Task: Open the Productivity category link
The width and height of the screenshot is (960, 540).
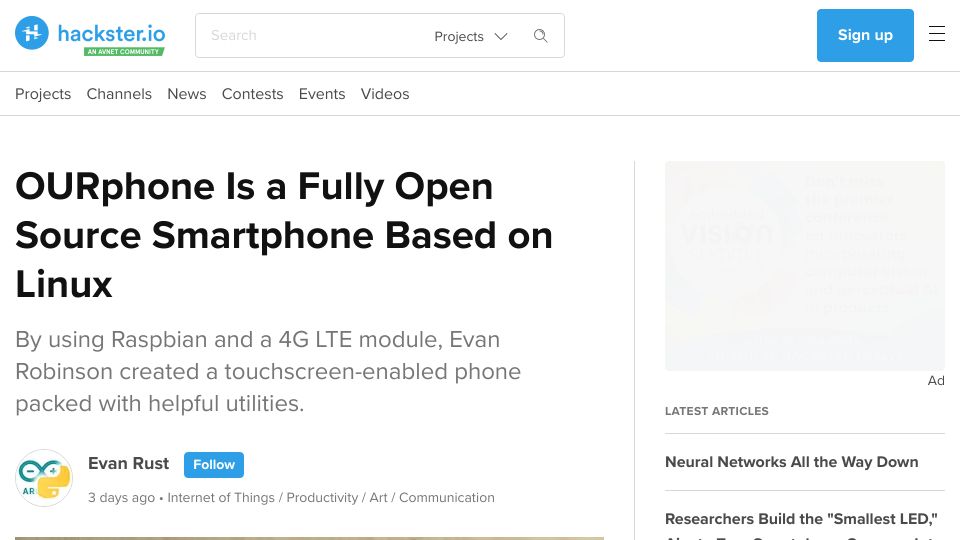Action: coord(322,498)
